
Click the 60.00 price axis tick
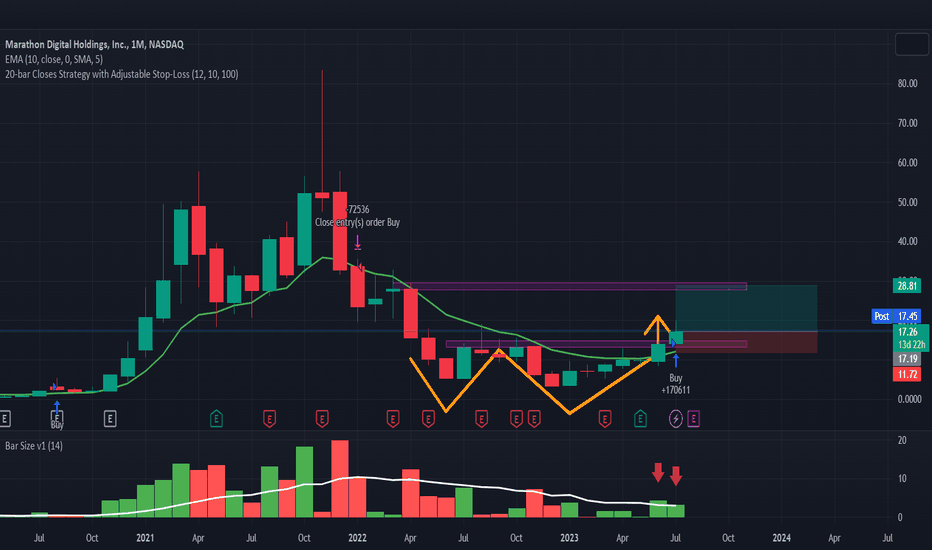(x=907, y=162)
